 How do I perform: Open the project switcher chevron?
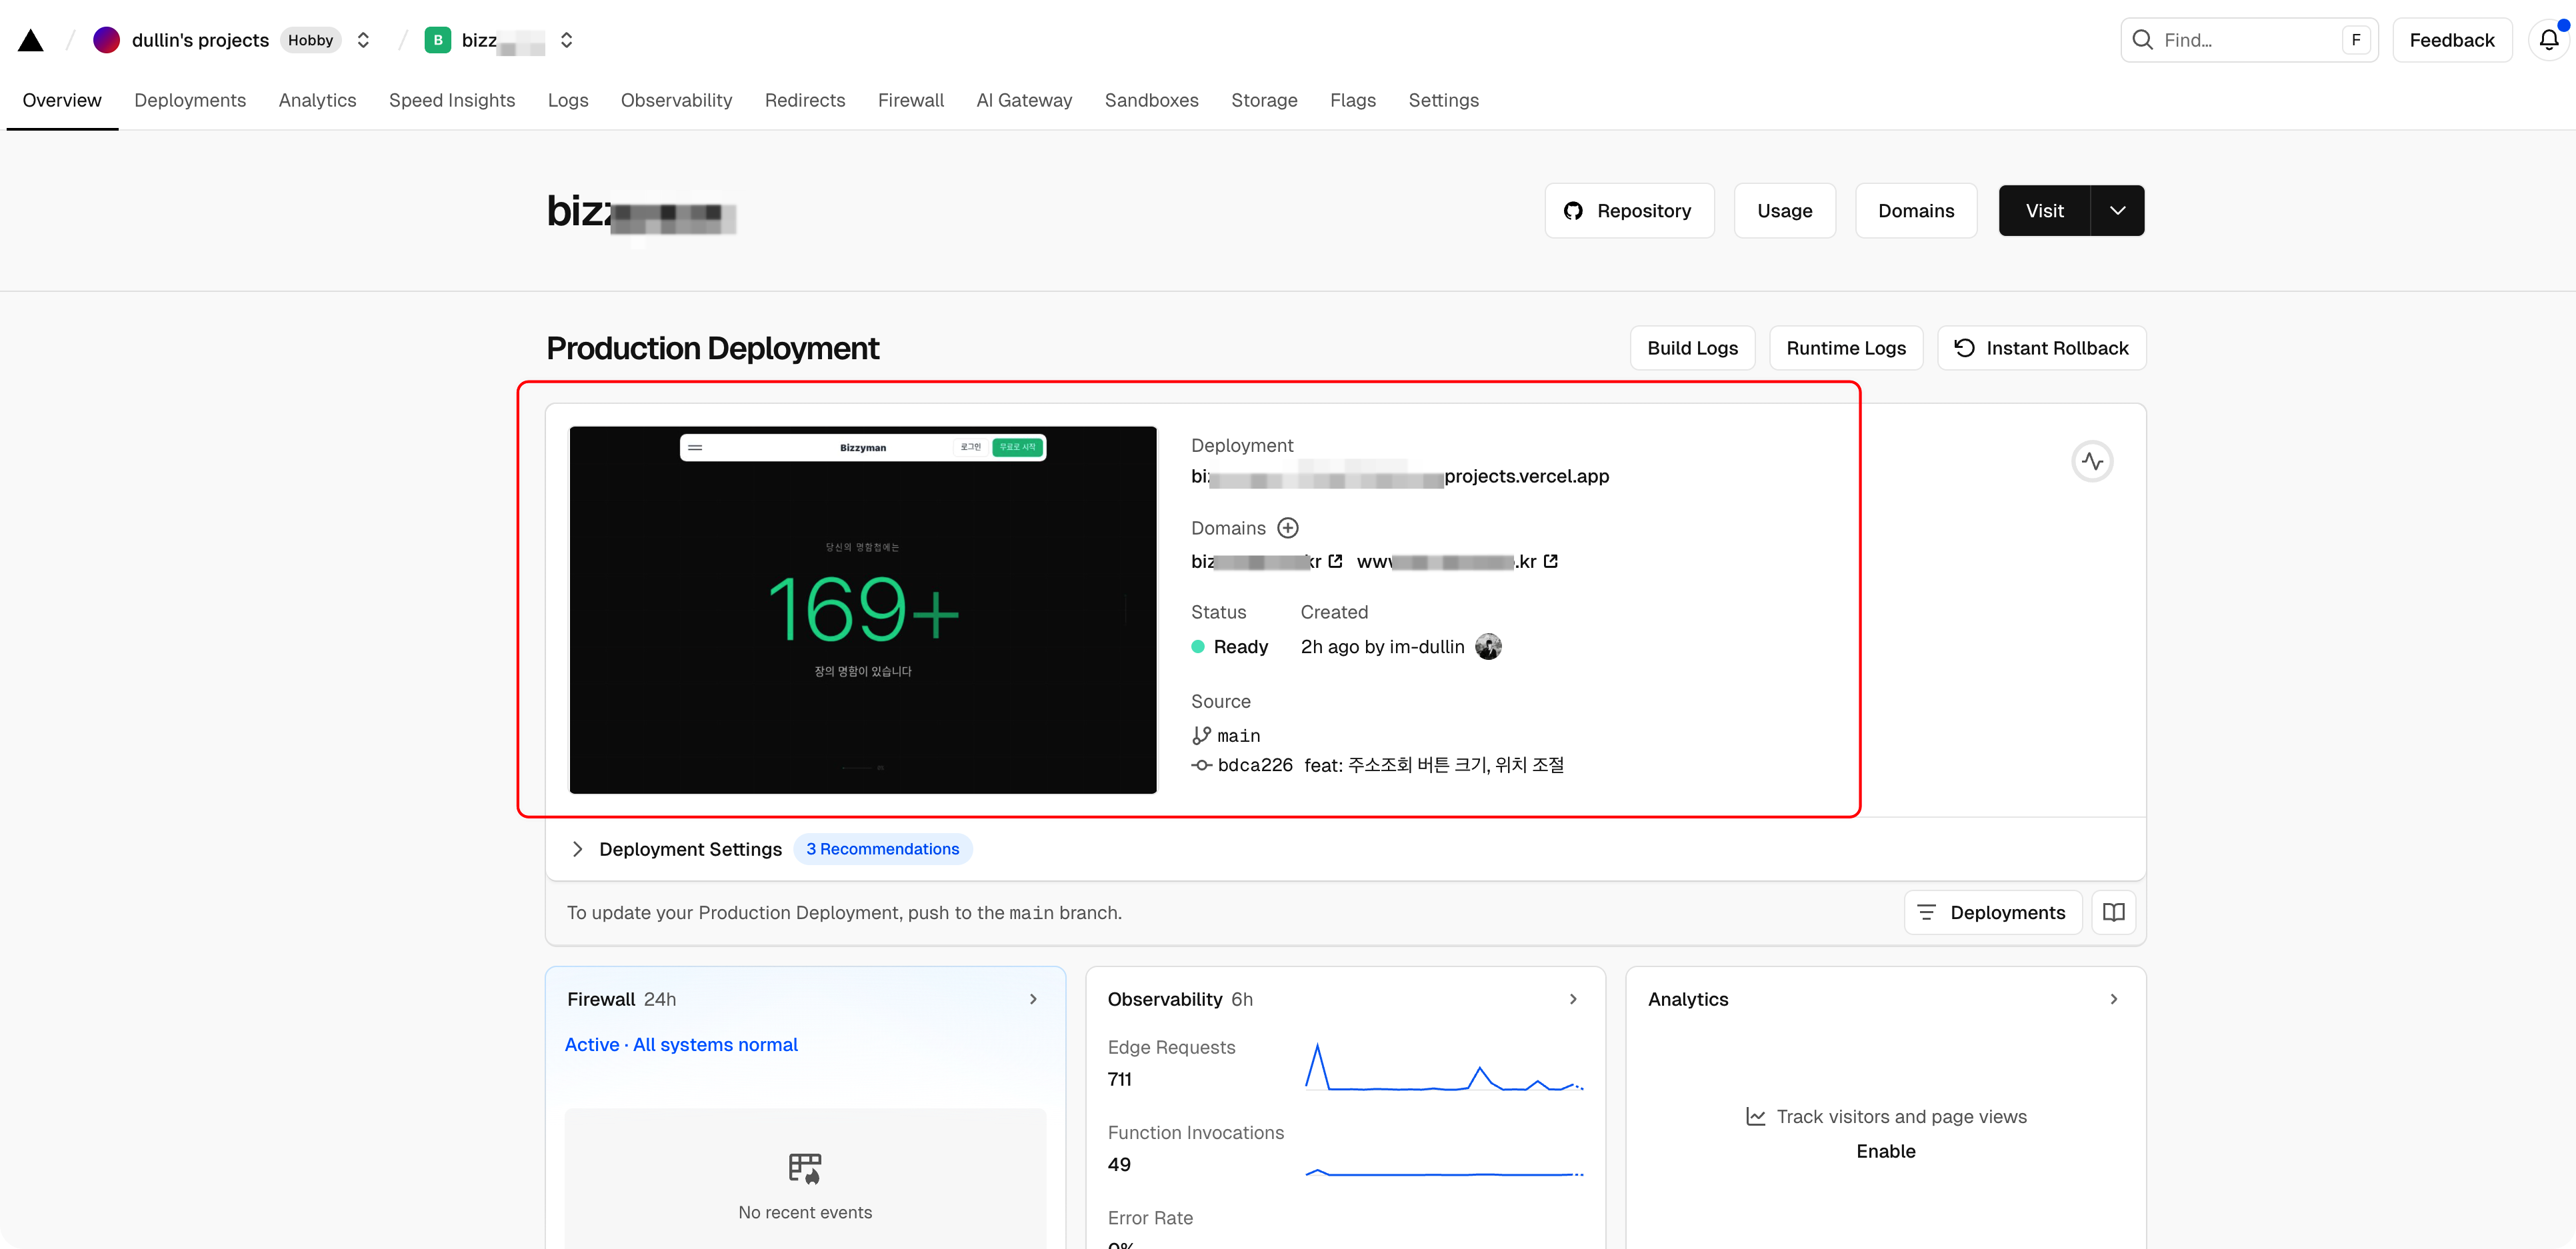567,40
